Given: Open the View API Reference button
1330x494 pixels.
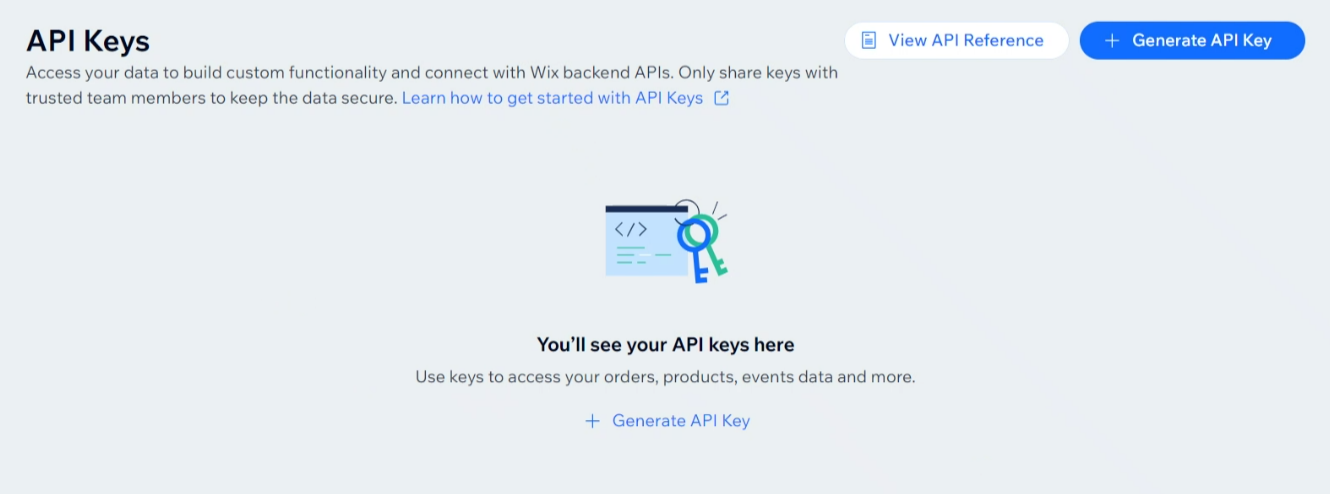Looking at the screenshot, I should coord(957,40).
